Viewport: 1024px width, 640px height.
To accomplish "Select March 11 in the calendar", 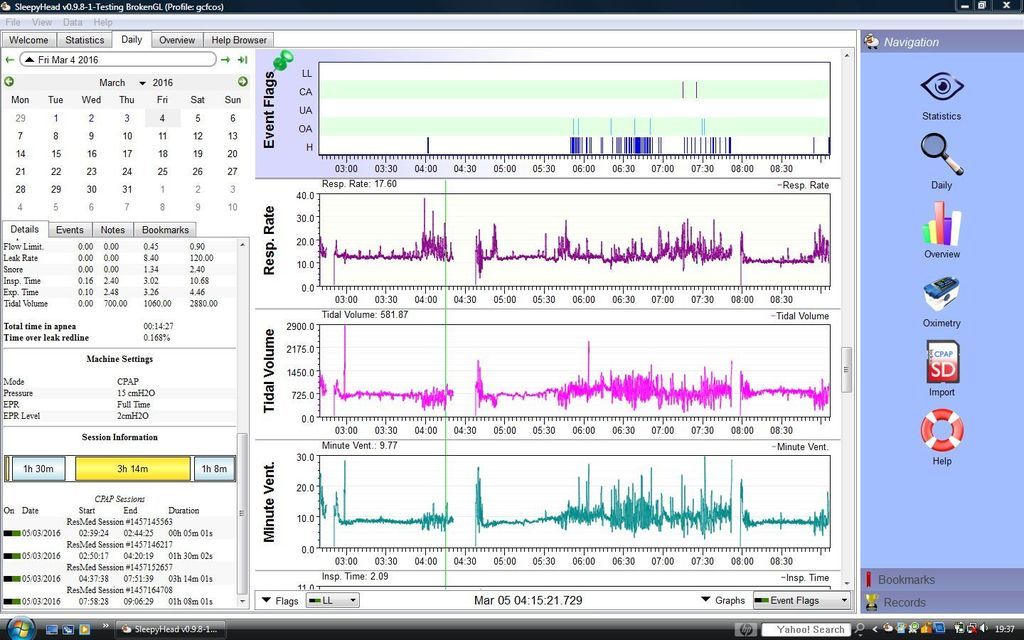I will 162,136.
